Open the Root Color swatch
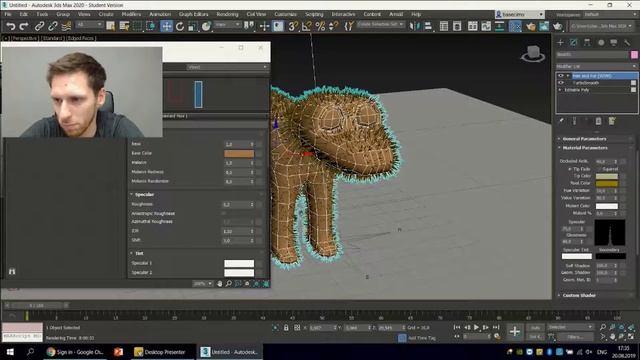Image resolution: width=640 pixels, height=360 pixels. (x=607, y=183)
